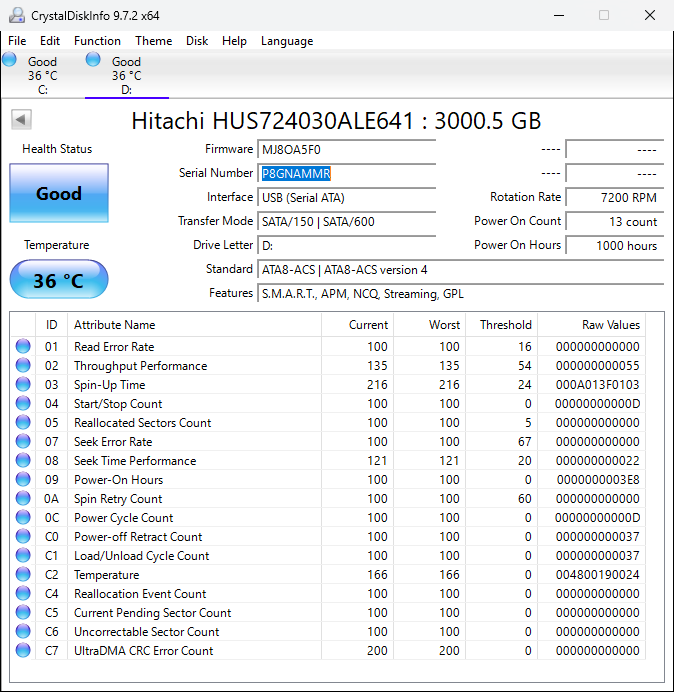Open the File menu
The image size is (674, 692).
(17, 41)
